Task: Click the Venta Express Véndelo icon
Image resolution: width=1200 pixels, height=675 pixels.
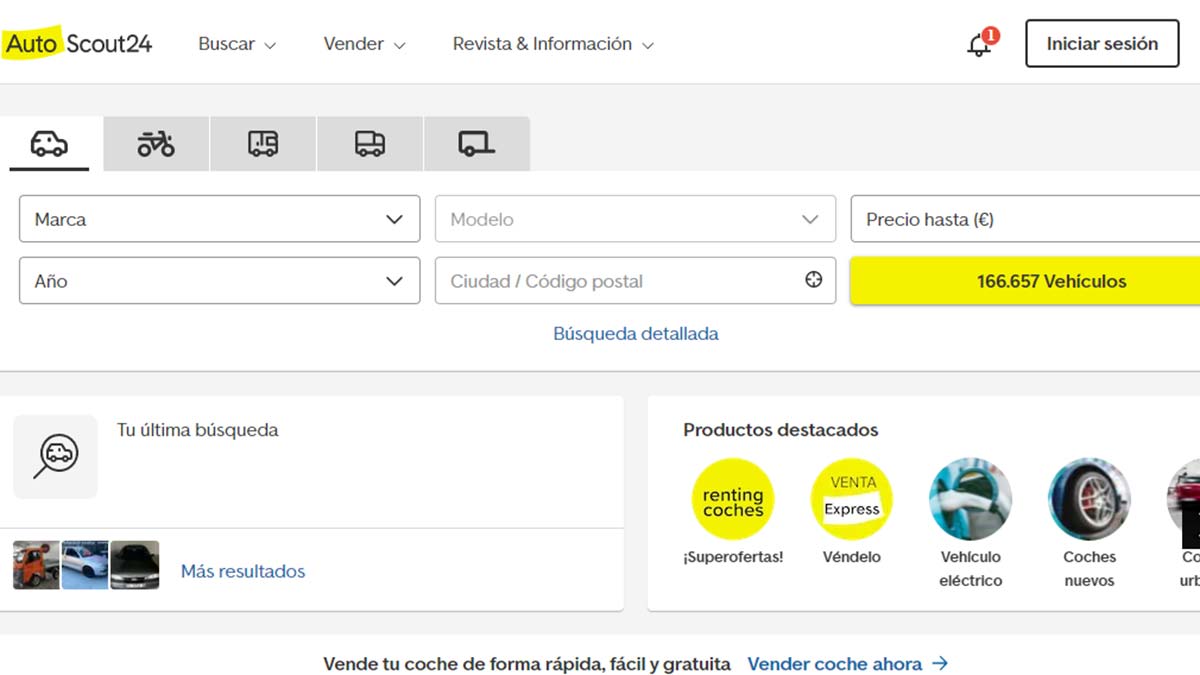Action: 851,500
